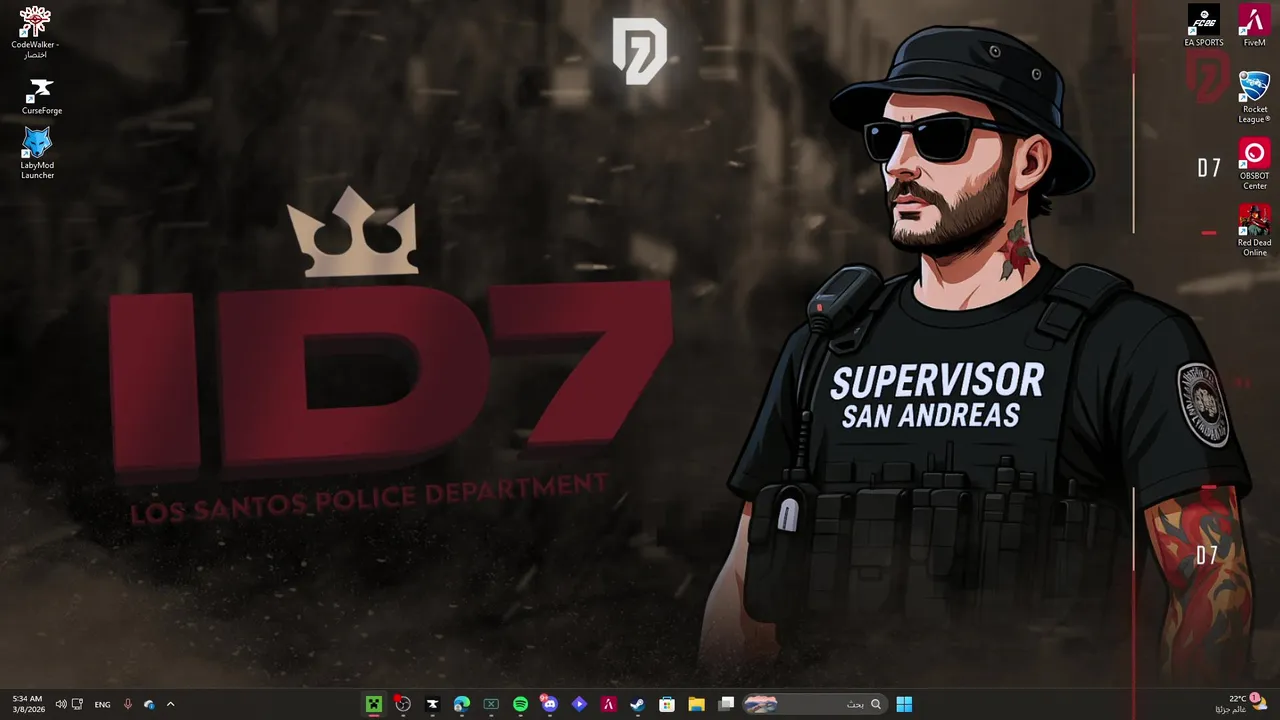Open the Rocket League desktop shortcut
This screenshot has width=1280, height=720.
[x=1254, y=97]
